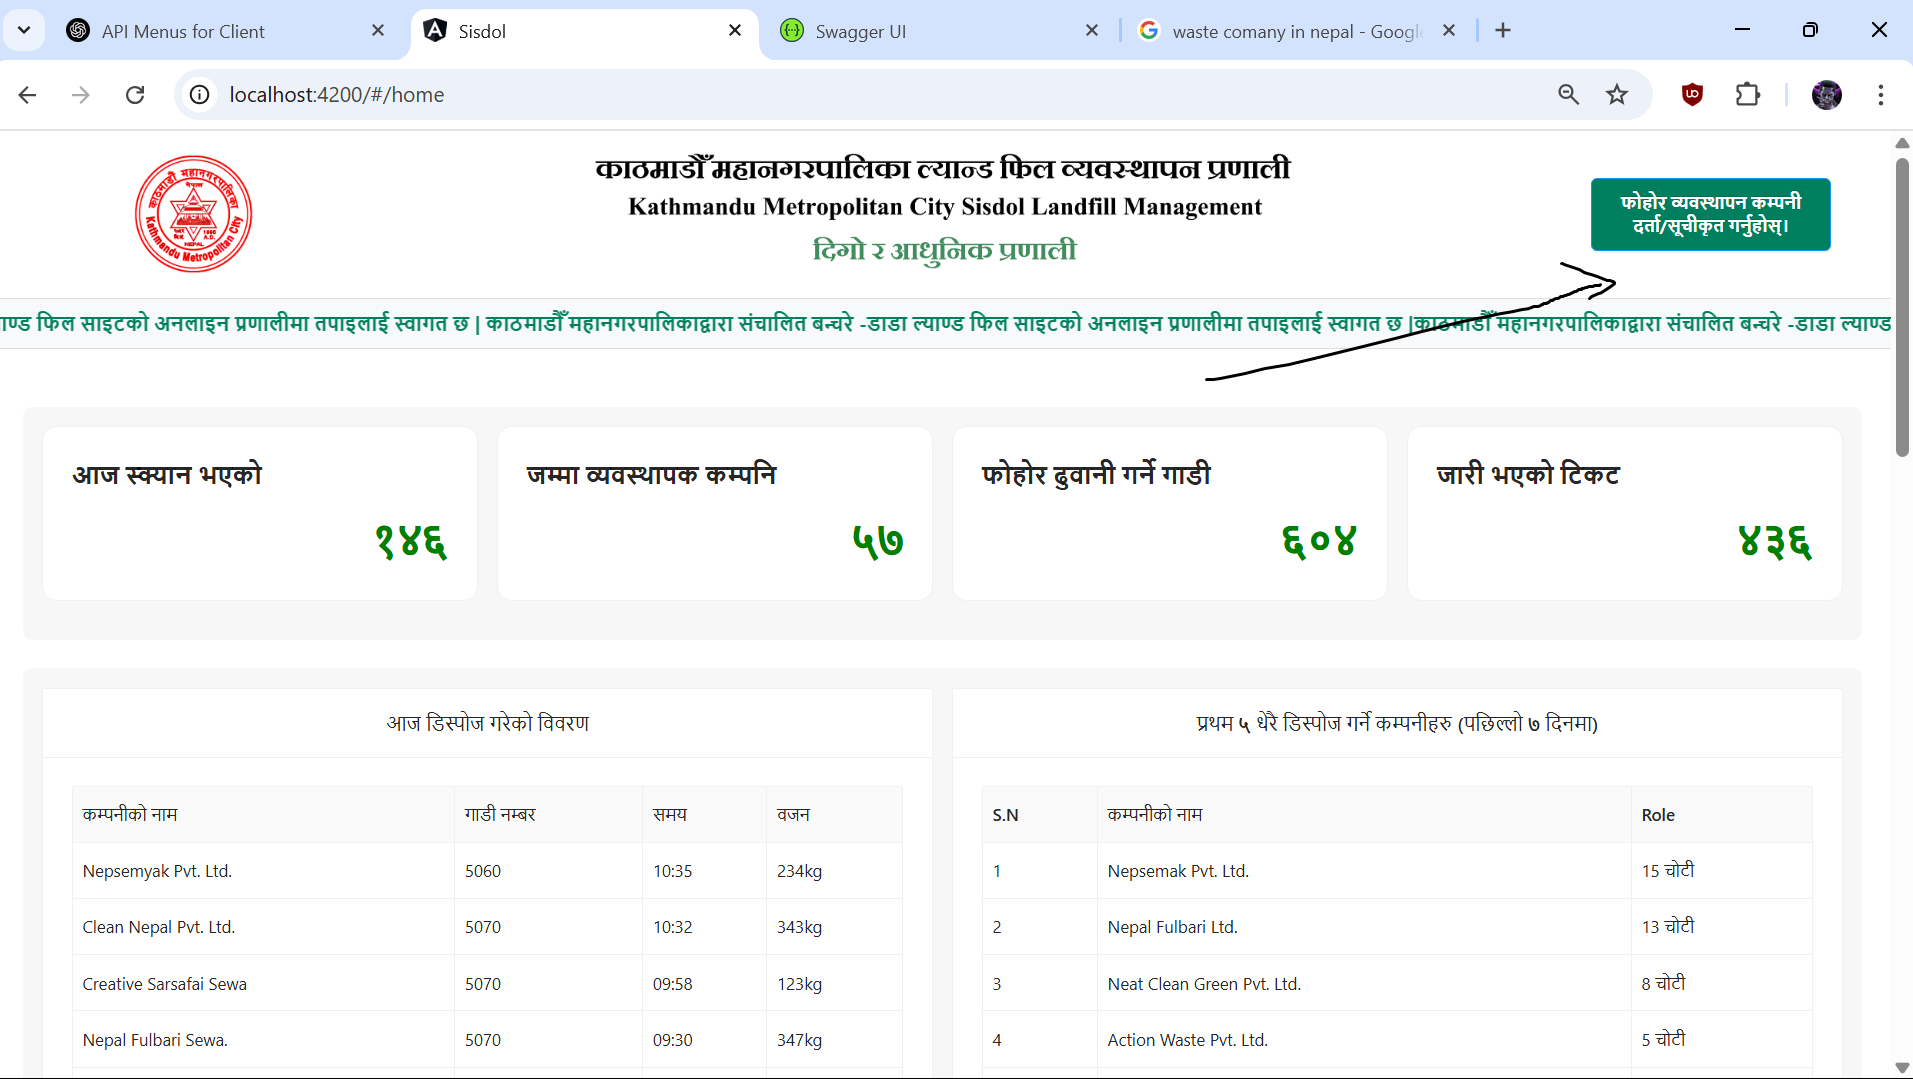Click the vertical page scrollbar thumb
Screen dimensions: 1913x1079
1901,300
